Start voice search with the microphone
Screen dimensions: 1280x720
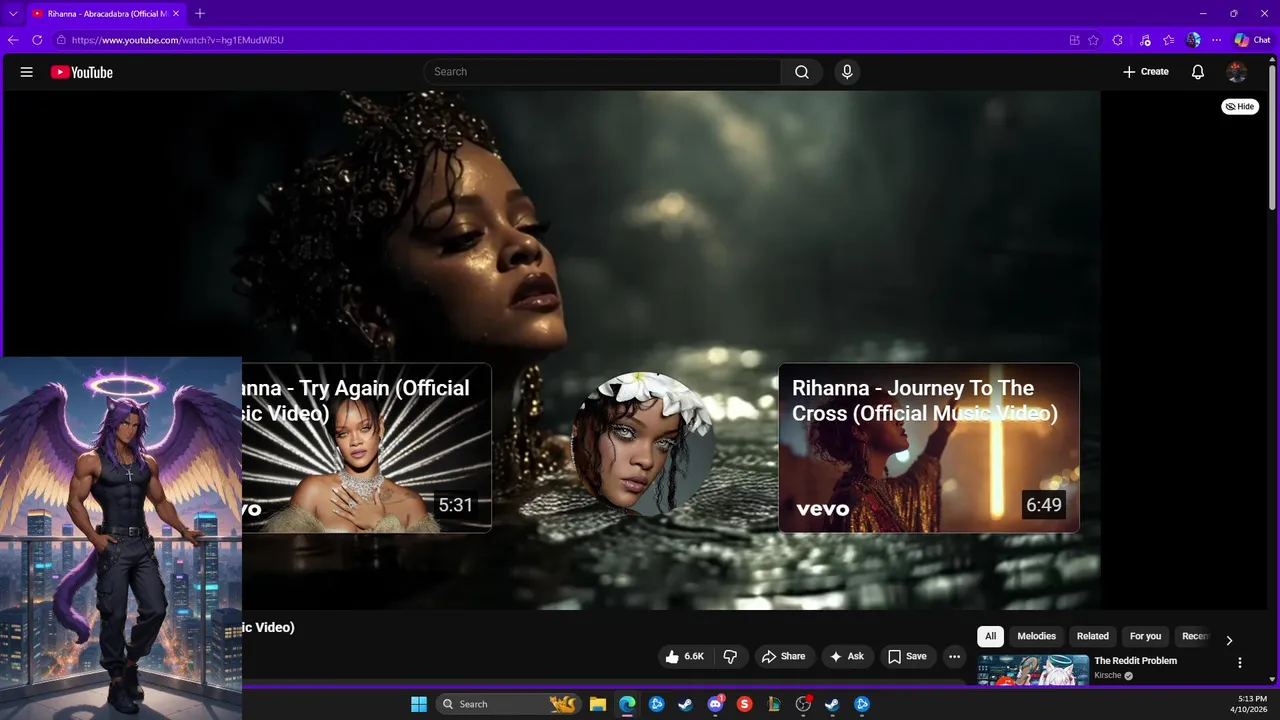[847, 72]
